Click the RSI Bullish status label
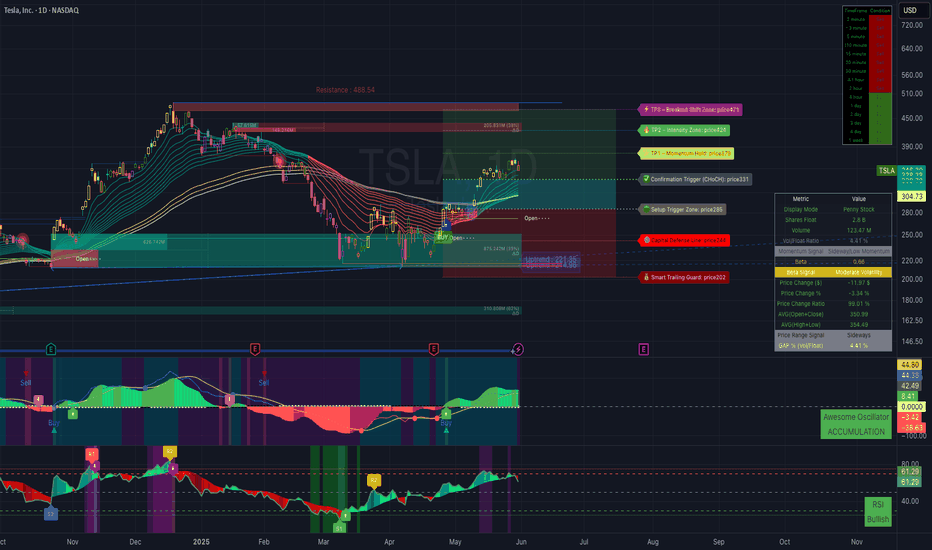 coord(878,511)
